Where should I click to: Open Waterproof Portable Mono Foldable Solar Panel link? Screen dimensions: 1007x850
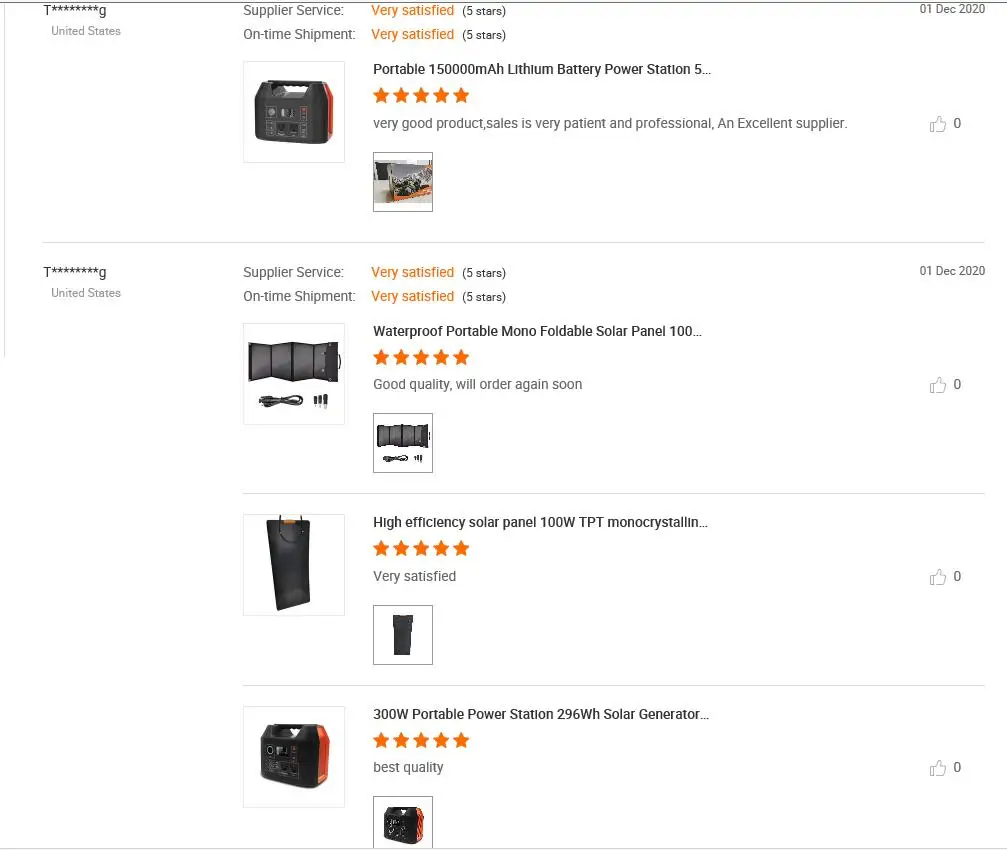click(537, 331)
